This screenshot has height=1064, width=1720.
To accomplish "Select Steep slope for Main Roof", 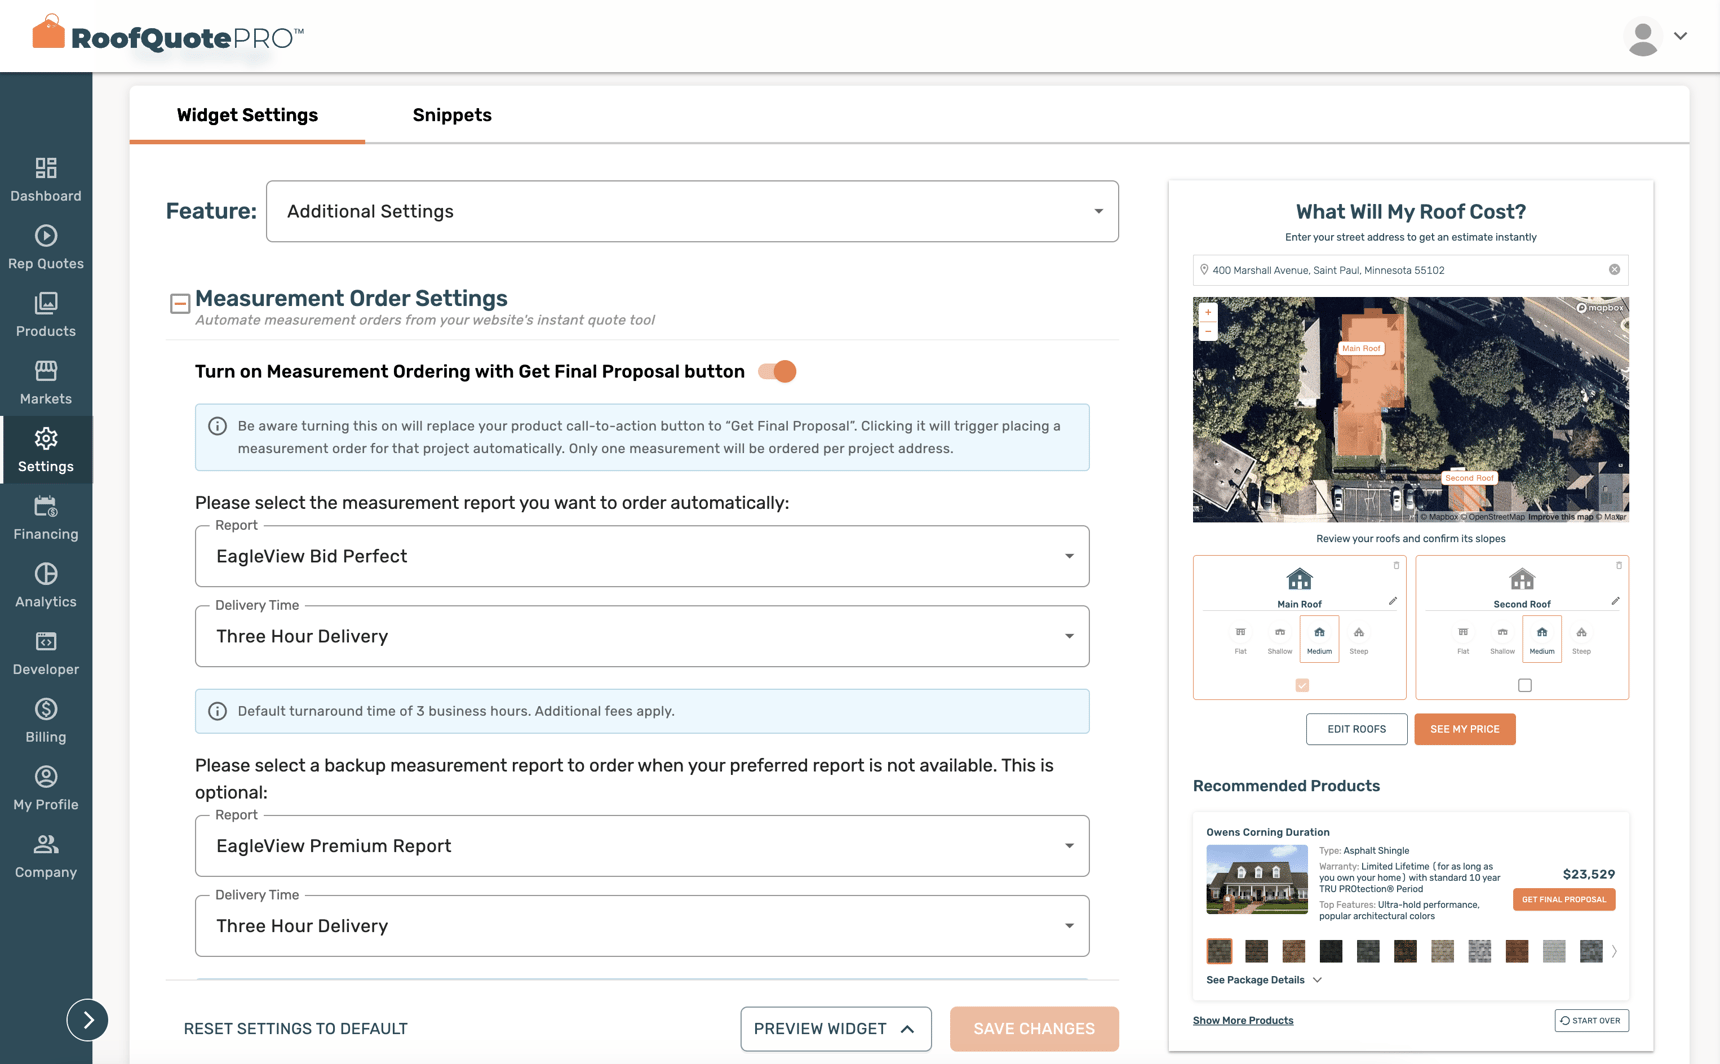I will [x=1359, y=640].
